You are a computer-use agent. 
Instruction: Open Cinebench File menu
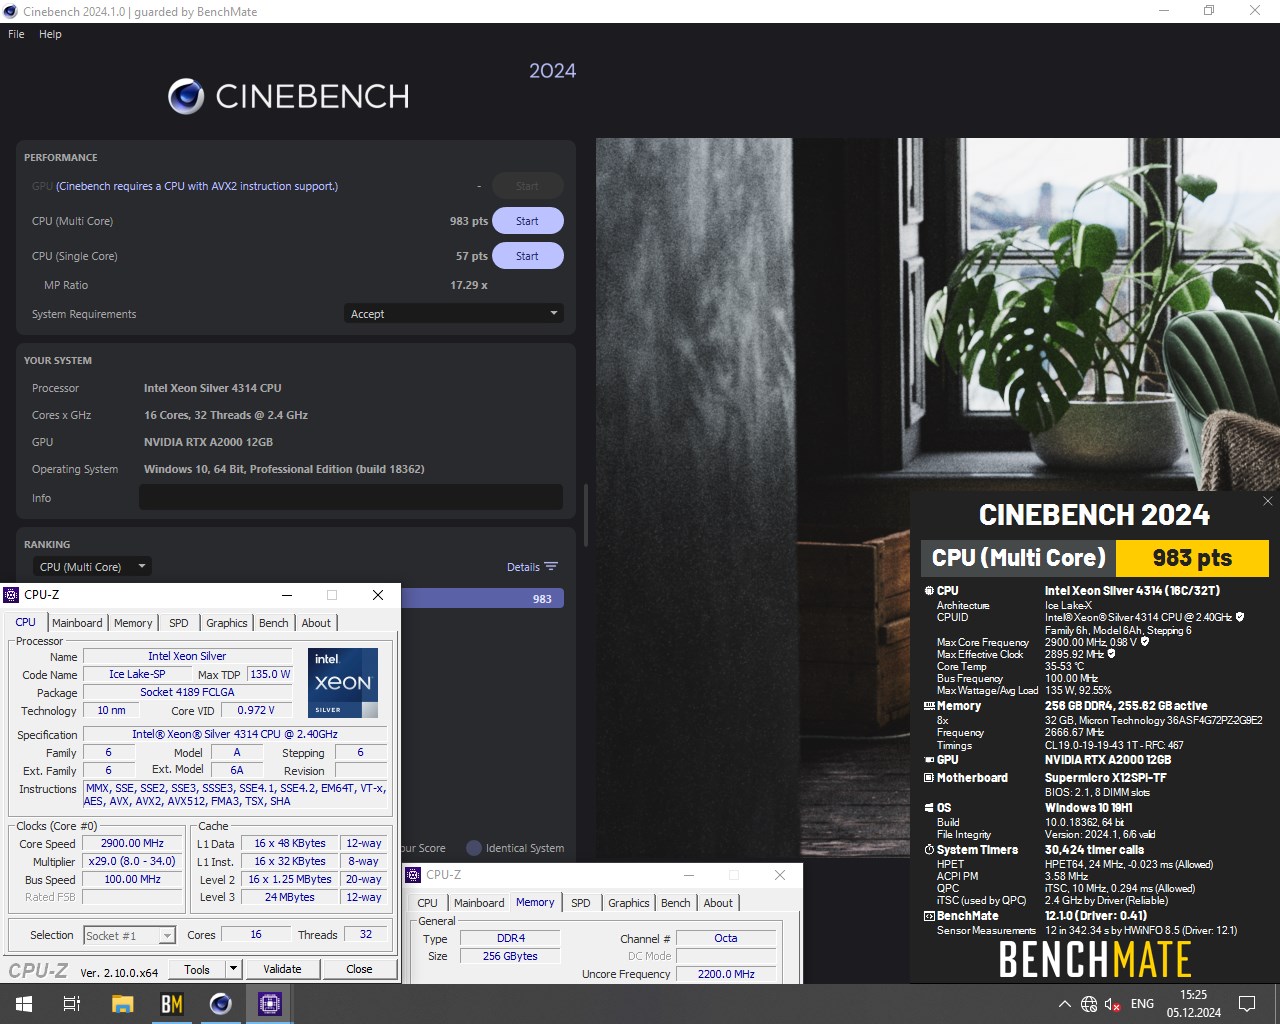16,34
